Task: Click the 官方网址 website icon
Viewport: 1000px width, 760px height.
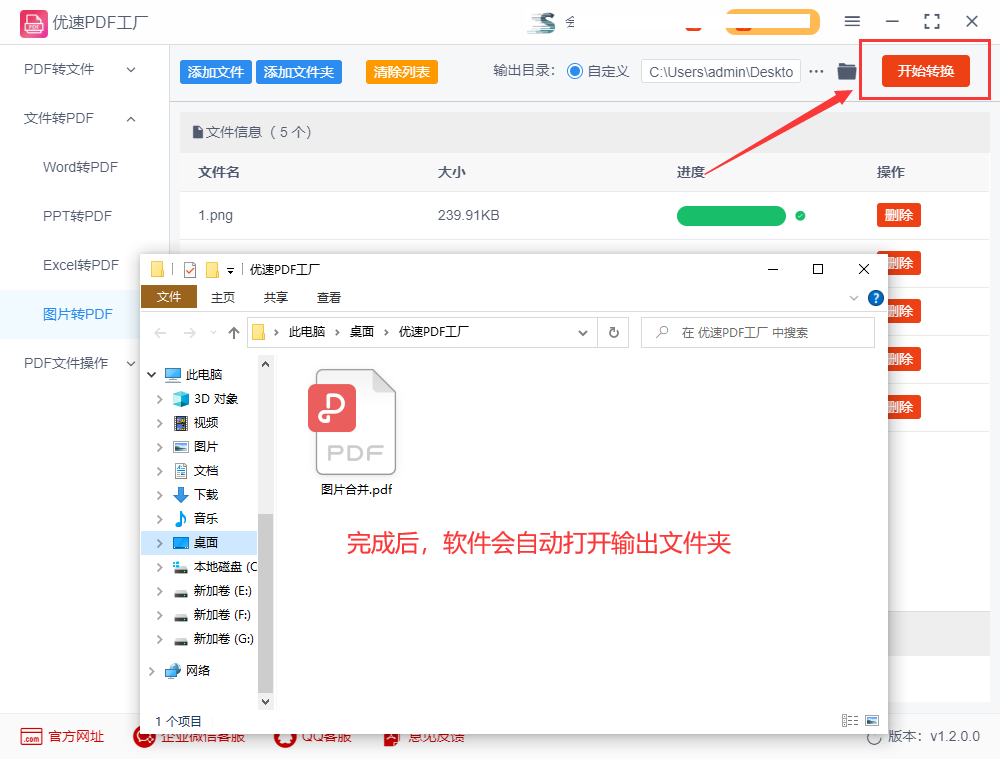Action: click(x=31, y=736)
